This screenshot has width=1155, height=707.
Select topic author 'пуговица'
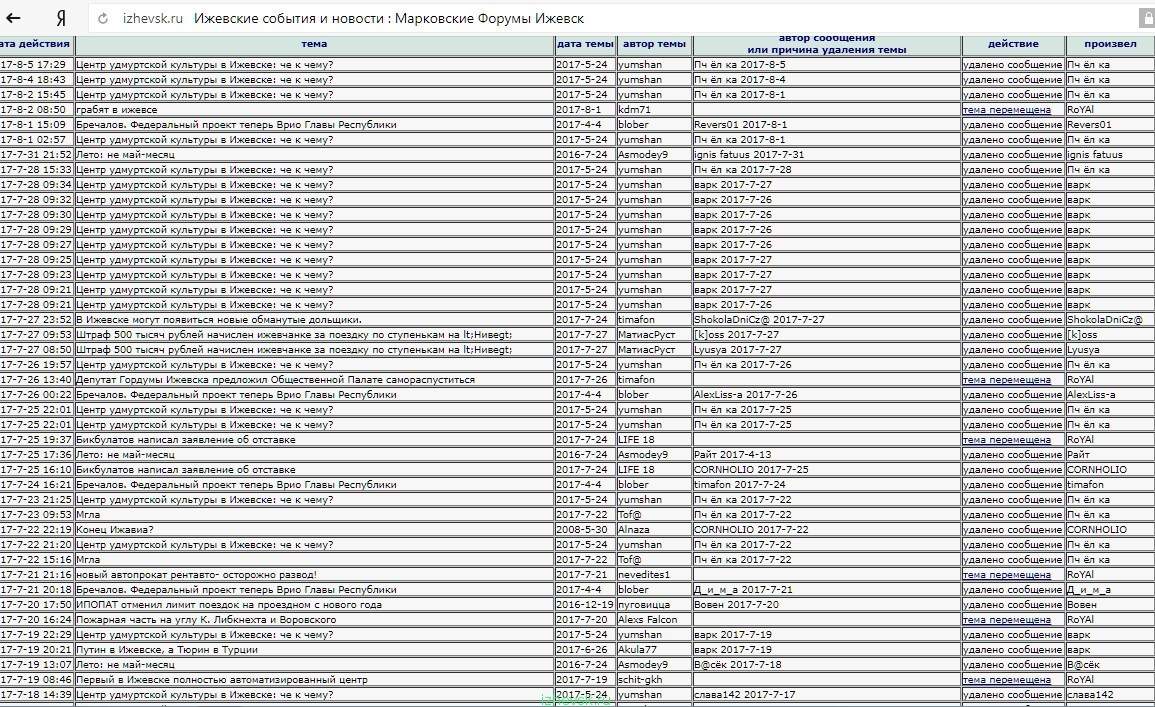coord(644,605)
